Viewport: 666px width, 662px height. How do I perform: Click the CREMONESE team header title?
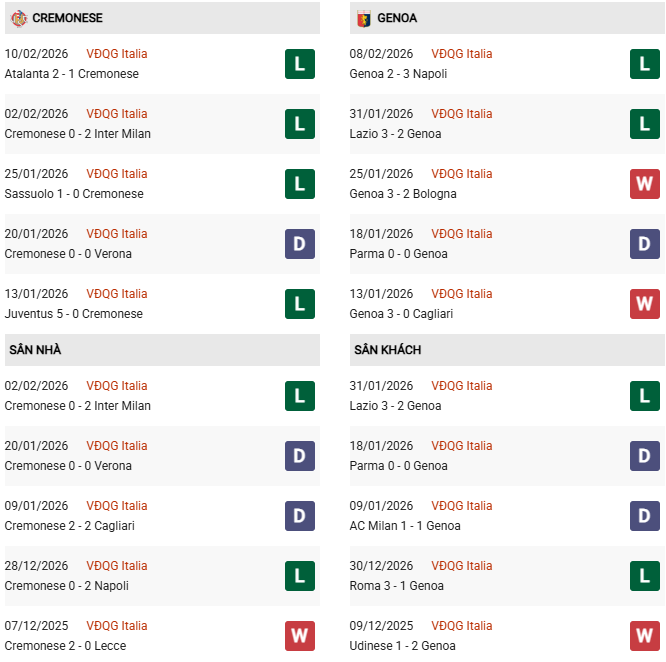pos(67,18)
